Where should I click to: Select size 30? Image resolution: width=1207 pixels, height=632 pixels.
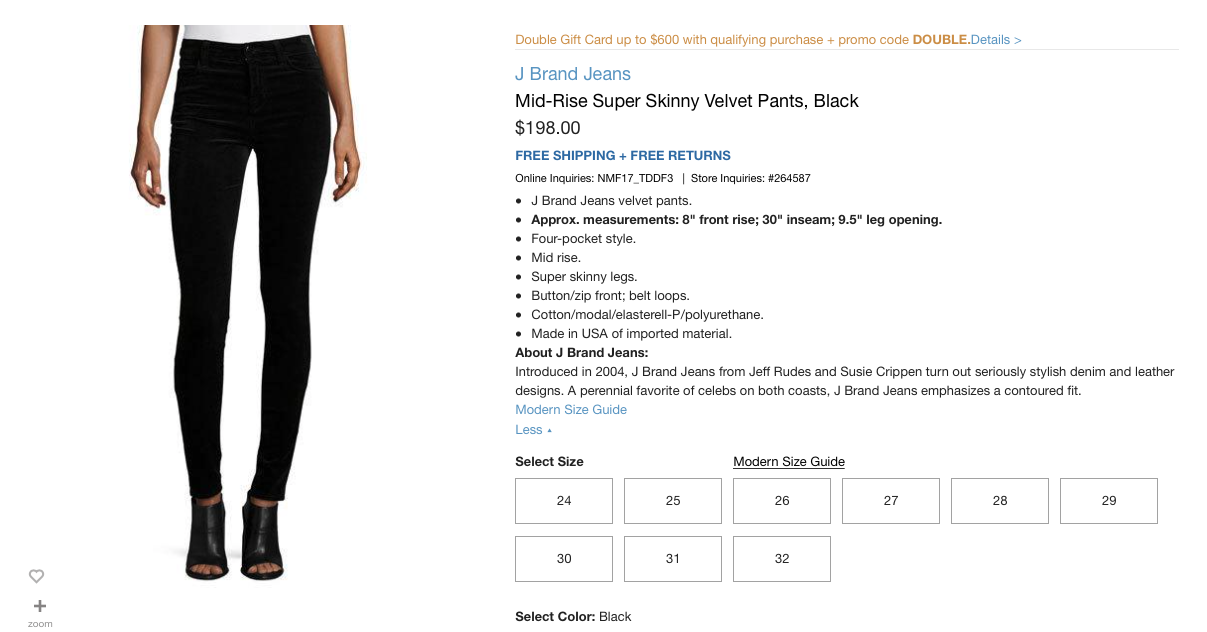(563, 558)
